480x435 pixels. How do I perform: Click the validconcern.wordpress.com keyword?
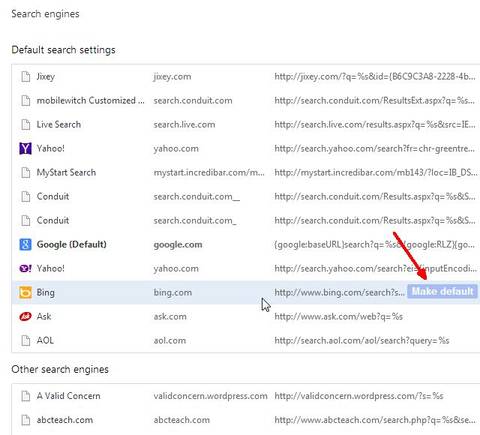[210, 396]
